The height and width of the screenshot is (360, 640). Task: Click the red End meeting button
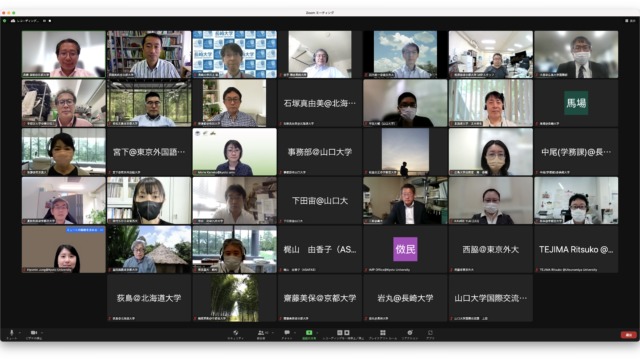629,335
